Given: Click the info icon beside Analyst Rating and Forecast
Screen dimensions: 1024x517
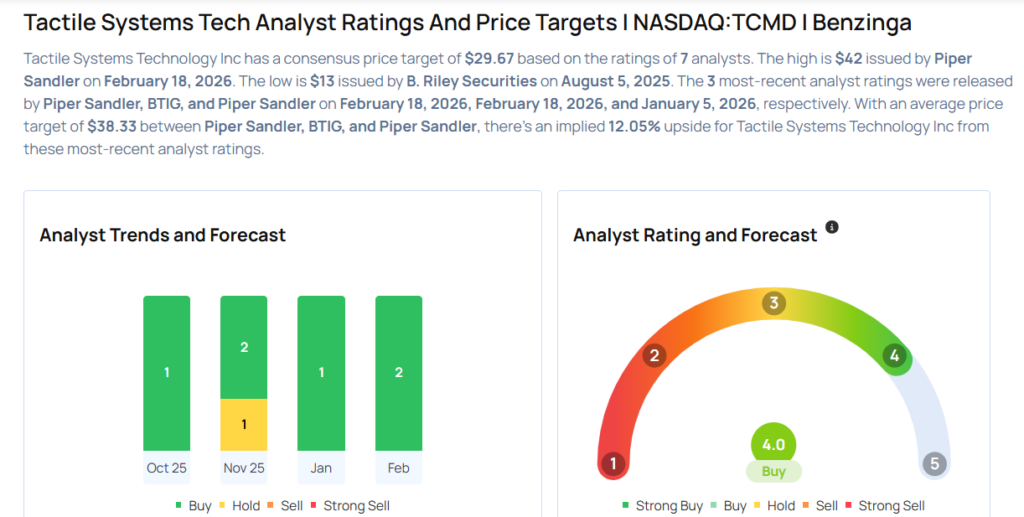Looking at the screenshot, I should pyautogui.click(x=832, y=228).
